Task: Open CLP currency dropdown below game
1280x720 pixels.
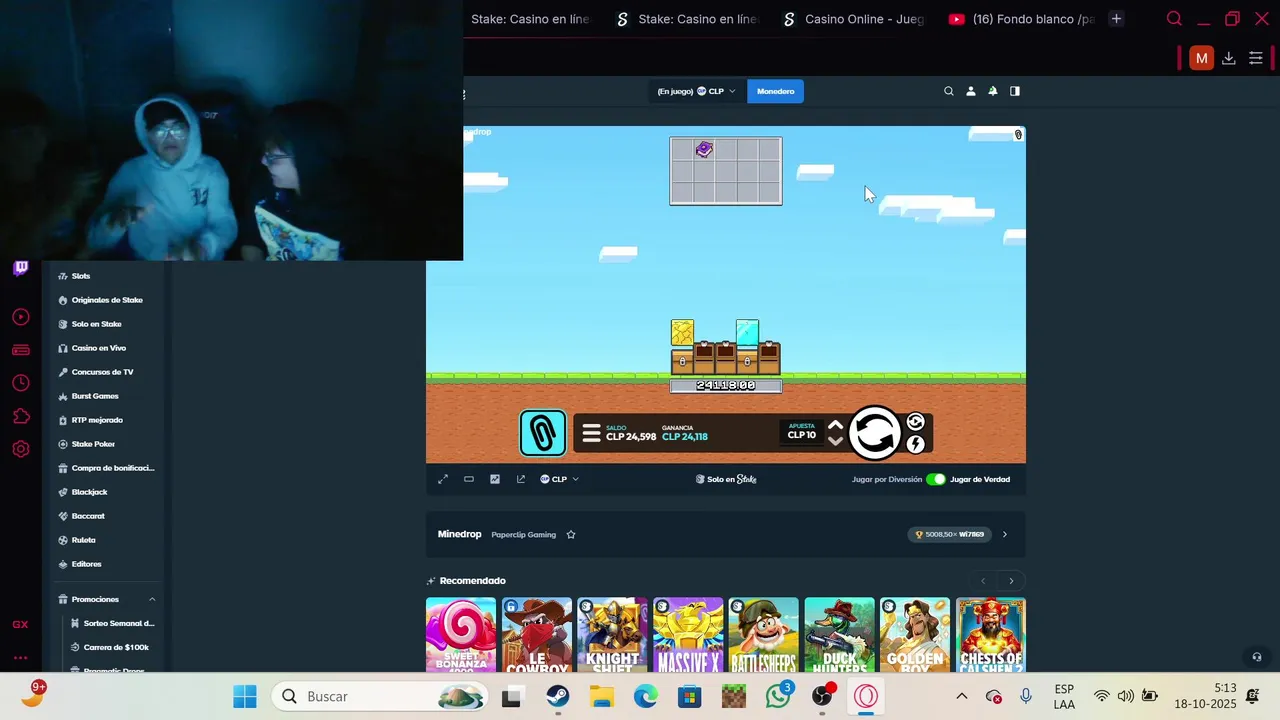Action: click(559, 479)
